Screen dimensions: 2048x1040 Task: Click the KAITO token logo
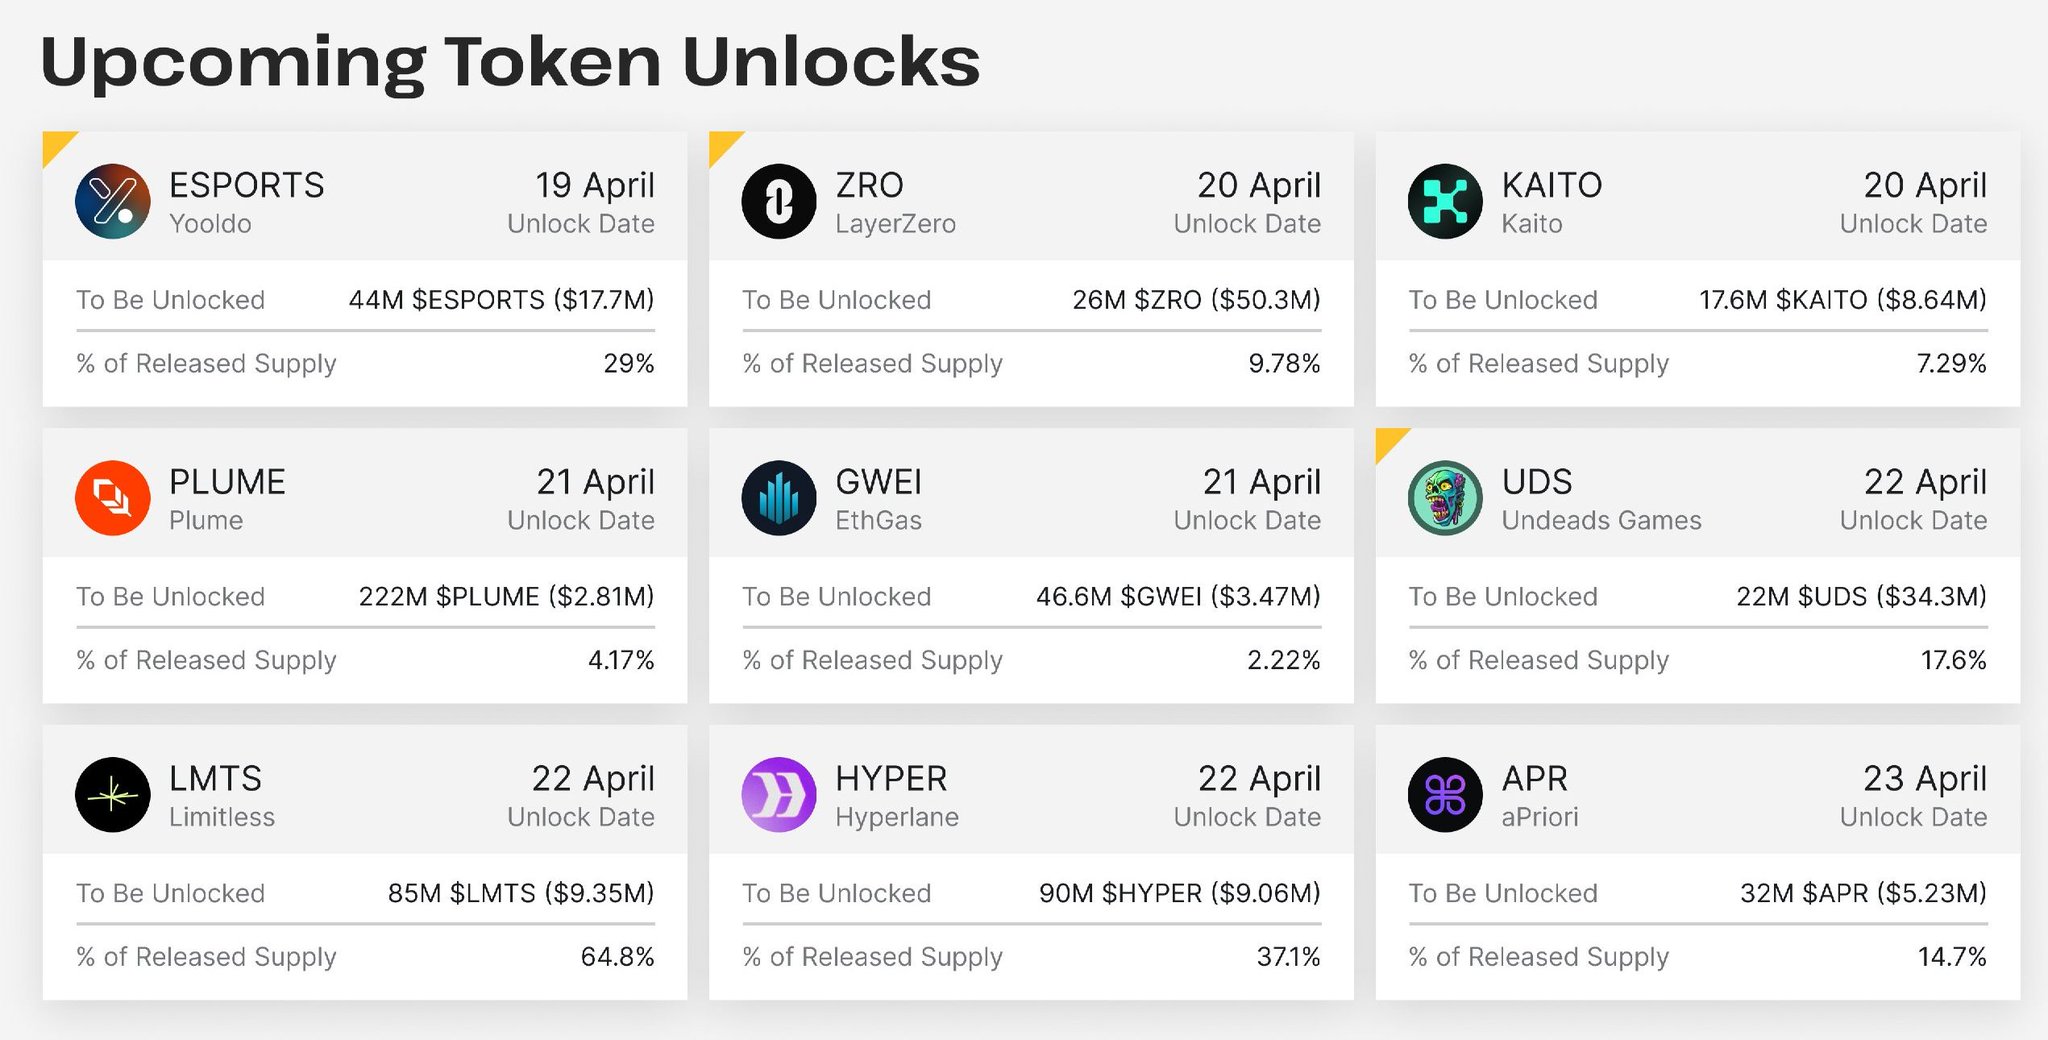click(x=1445, y=201)
